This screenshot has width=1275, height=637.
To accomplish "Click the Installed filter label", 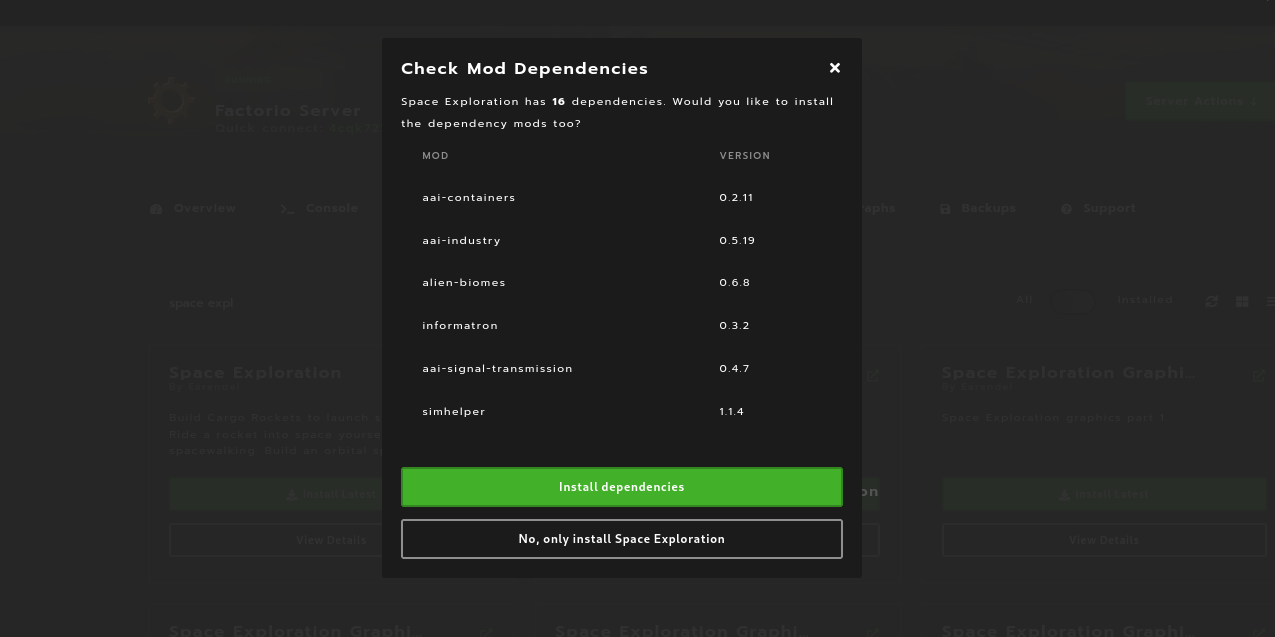I will click(x=1145, y=300).
